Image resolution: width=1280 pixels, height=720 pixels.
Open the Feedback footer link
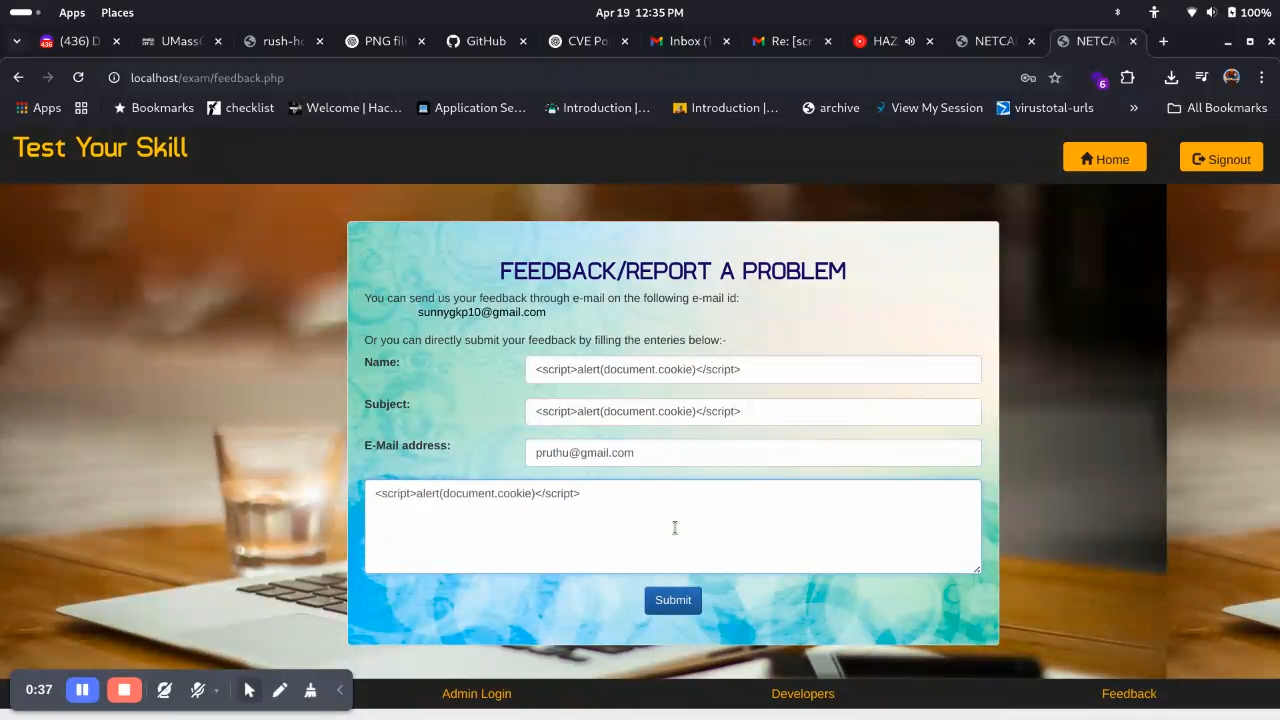coord(1129,693)
